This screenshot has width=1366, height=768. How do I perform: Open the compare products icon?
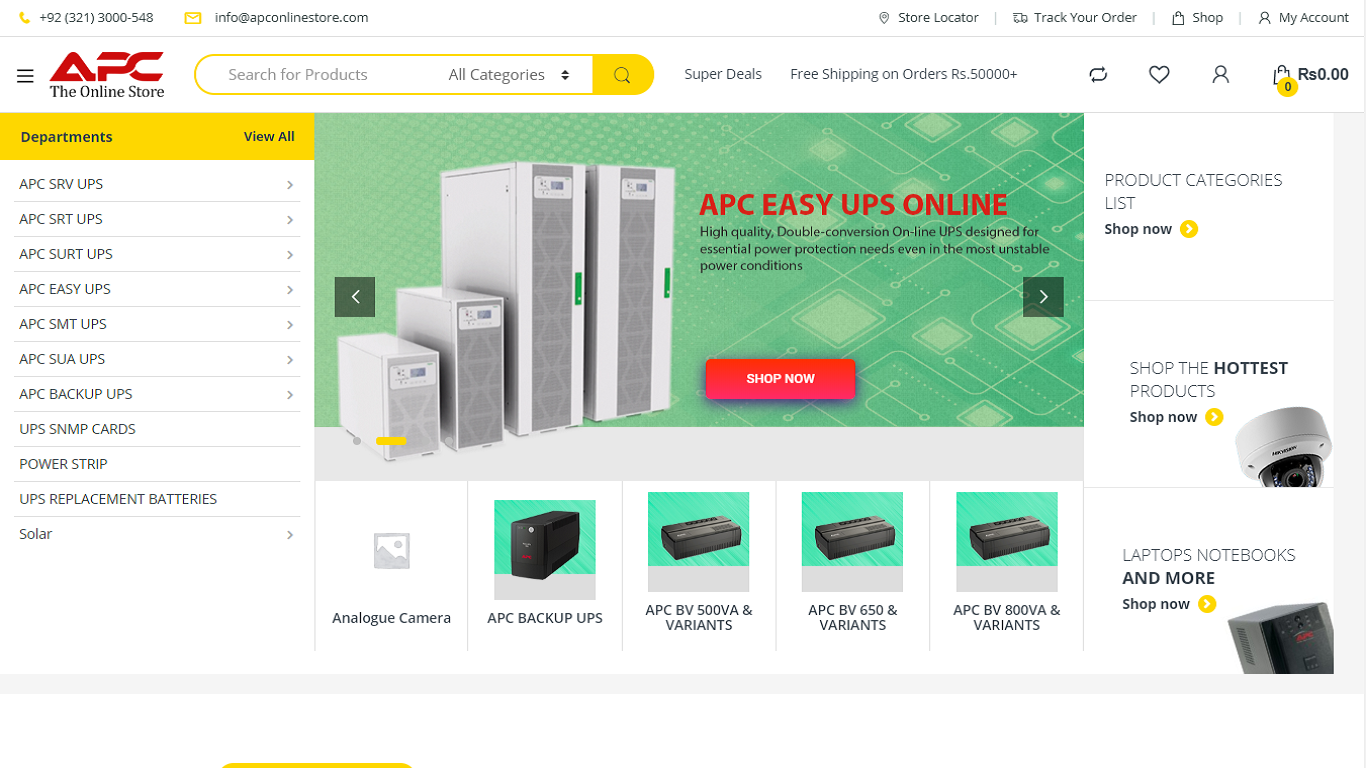coord(1098,75)
